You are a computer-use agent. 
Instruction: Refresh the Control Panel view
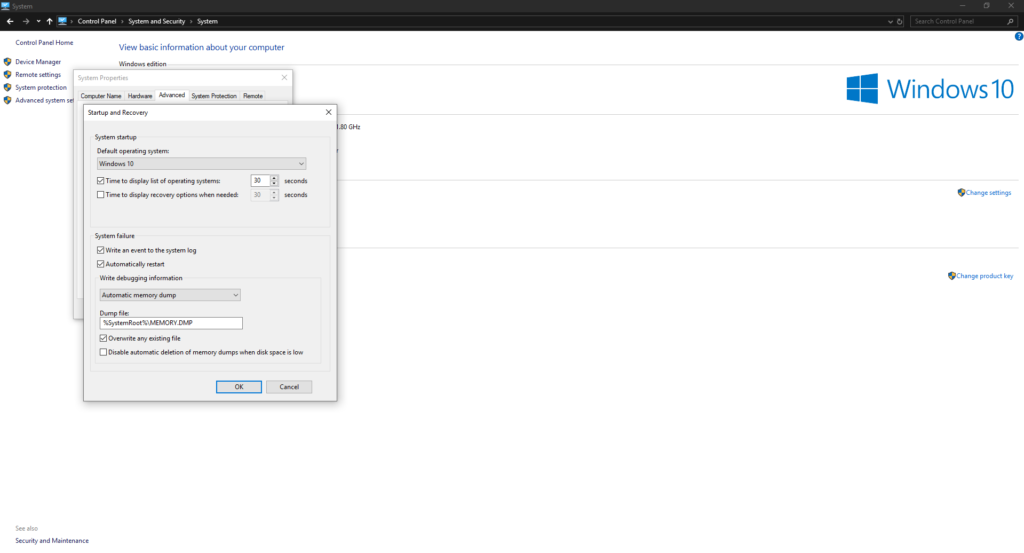[899, 22]
